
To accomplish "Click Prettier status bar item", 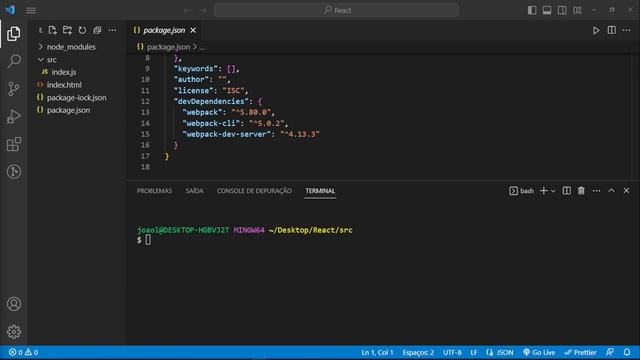I will 580,352.
